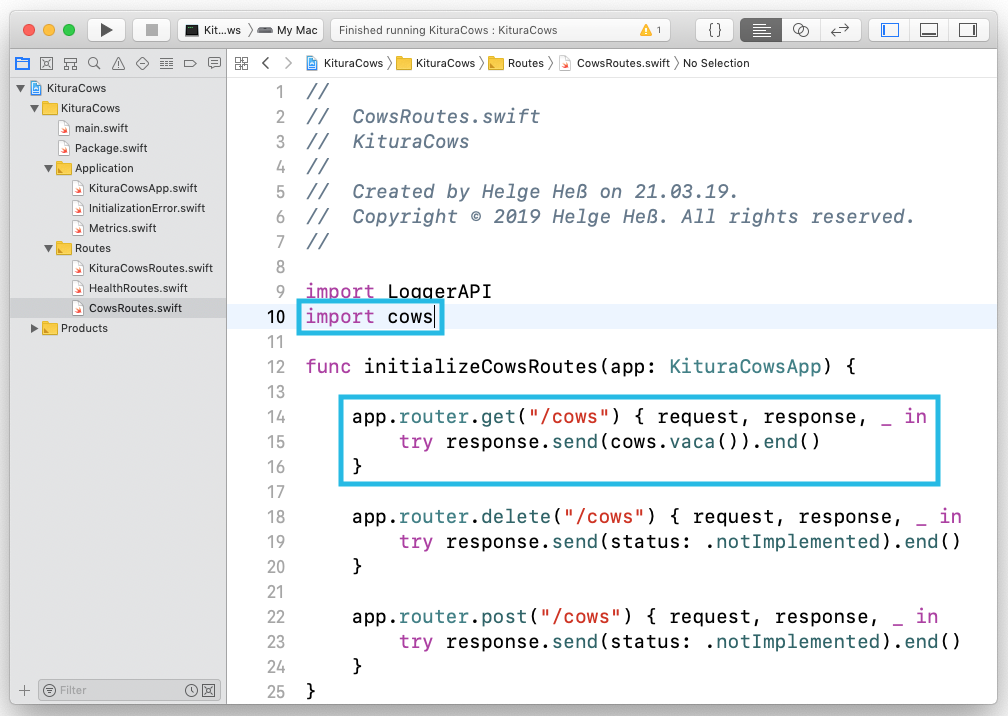This screenshot has height=716, width=1008.
Task: Collapse the Routes group
Action: pyautogui.click(x=49, y=248)
